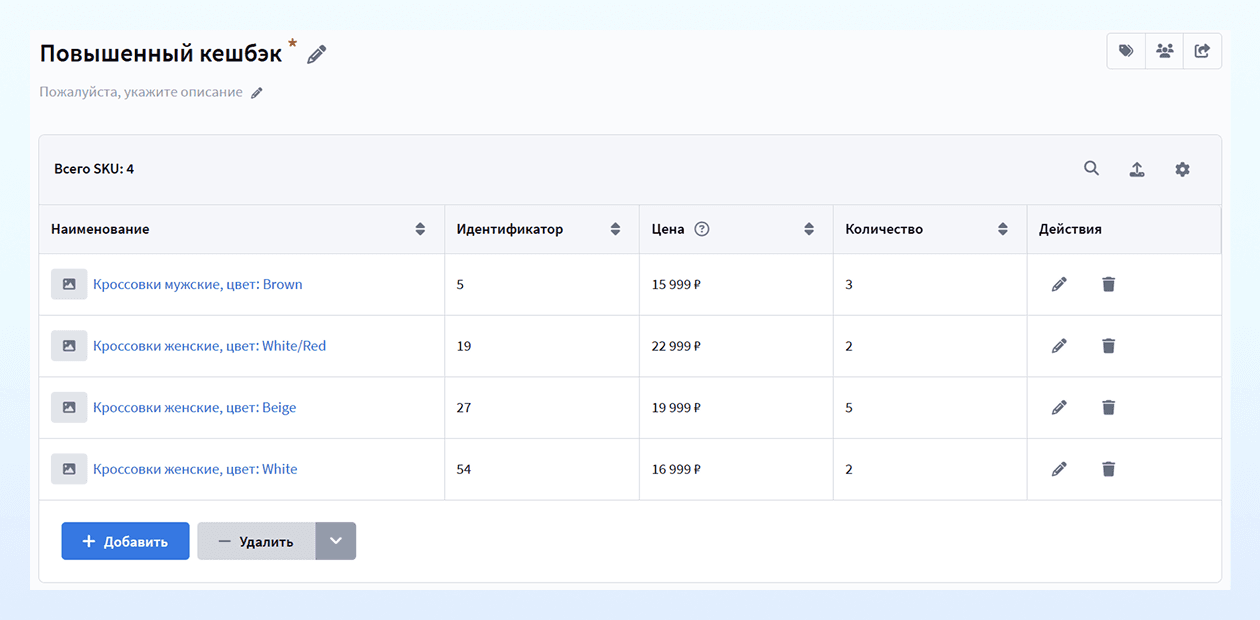Edit the White women's sneakers row
Screen dimensions: 1260x620
click(x=1059, y=469)
